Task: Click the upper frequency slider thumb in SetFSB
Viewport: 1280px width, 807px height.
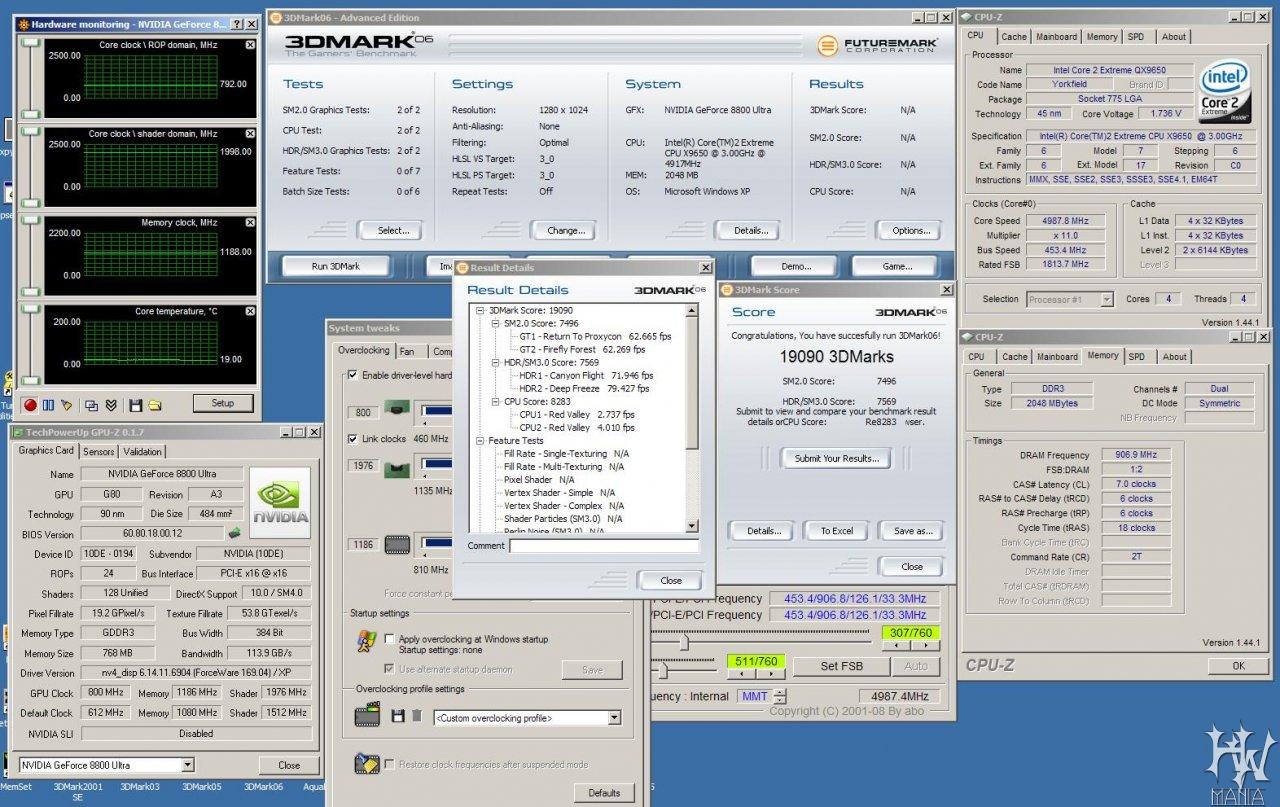Action: (684, 643)
